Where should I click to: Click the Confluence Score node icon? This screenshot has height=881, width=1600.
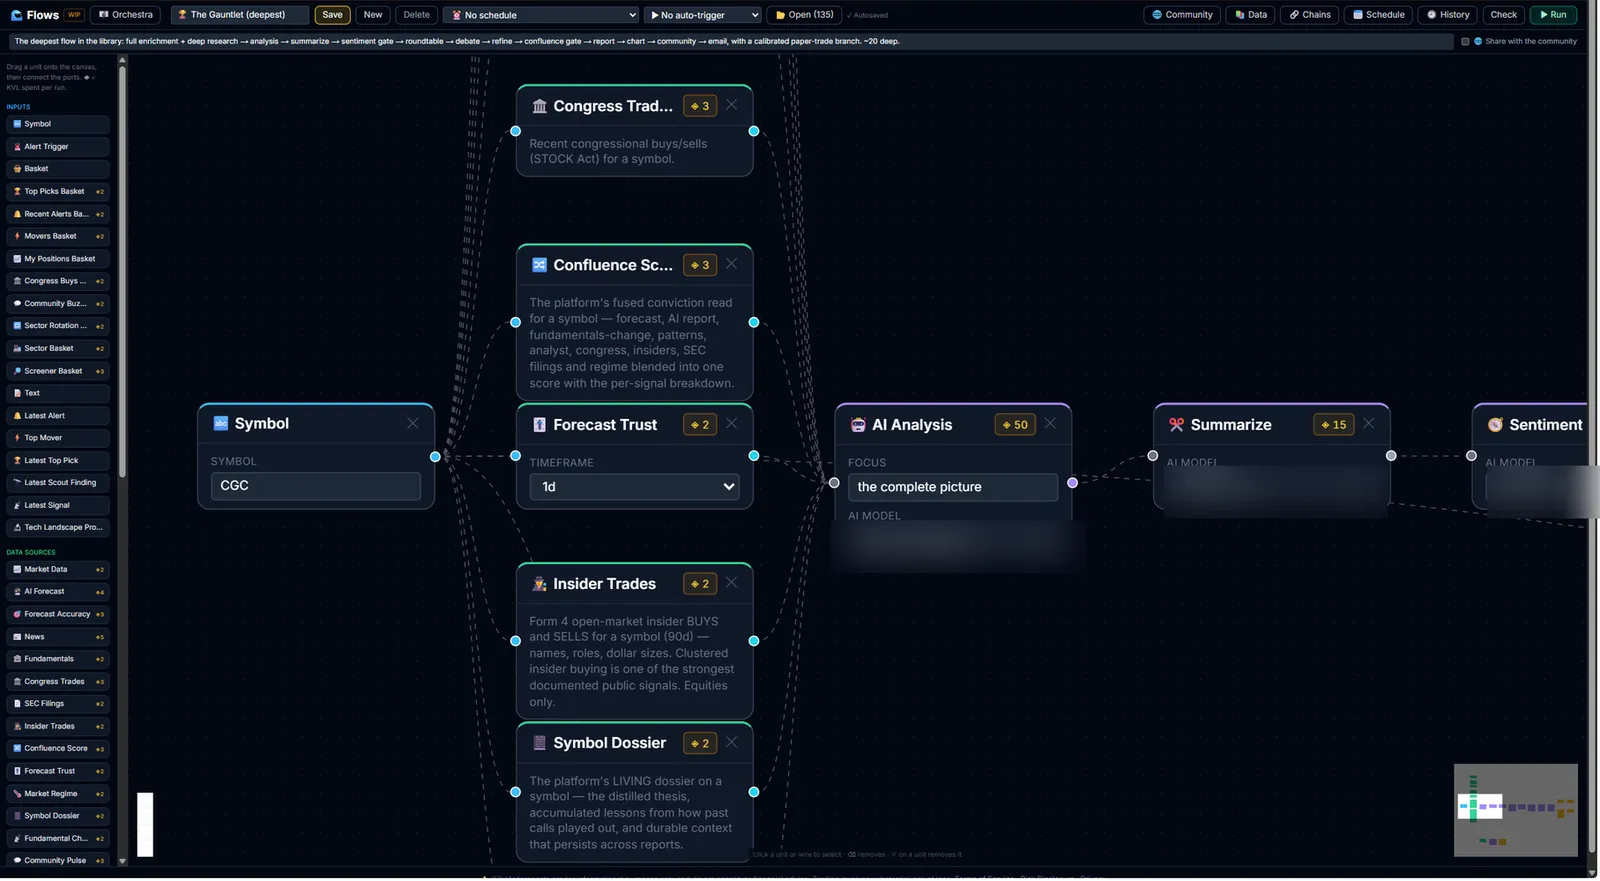540,265
